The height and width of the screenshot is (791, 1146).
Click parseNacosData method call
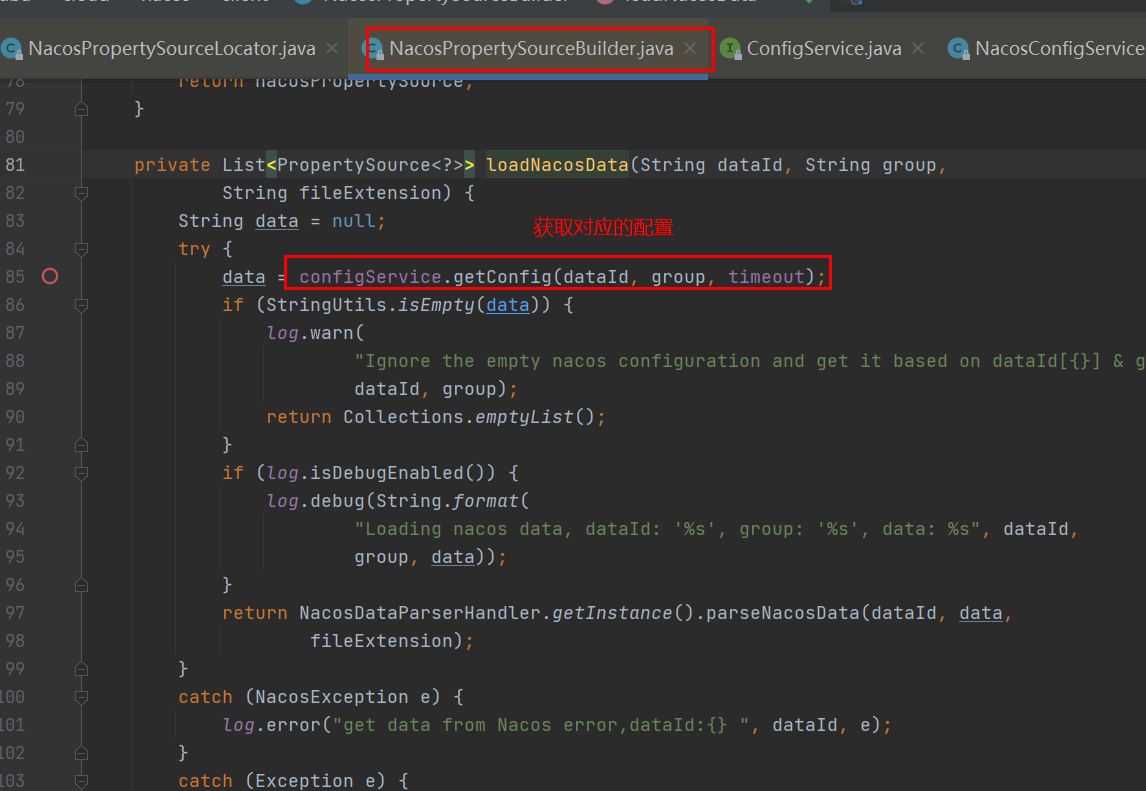coord(782,613)
